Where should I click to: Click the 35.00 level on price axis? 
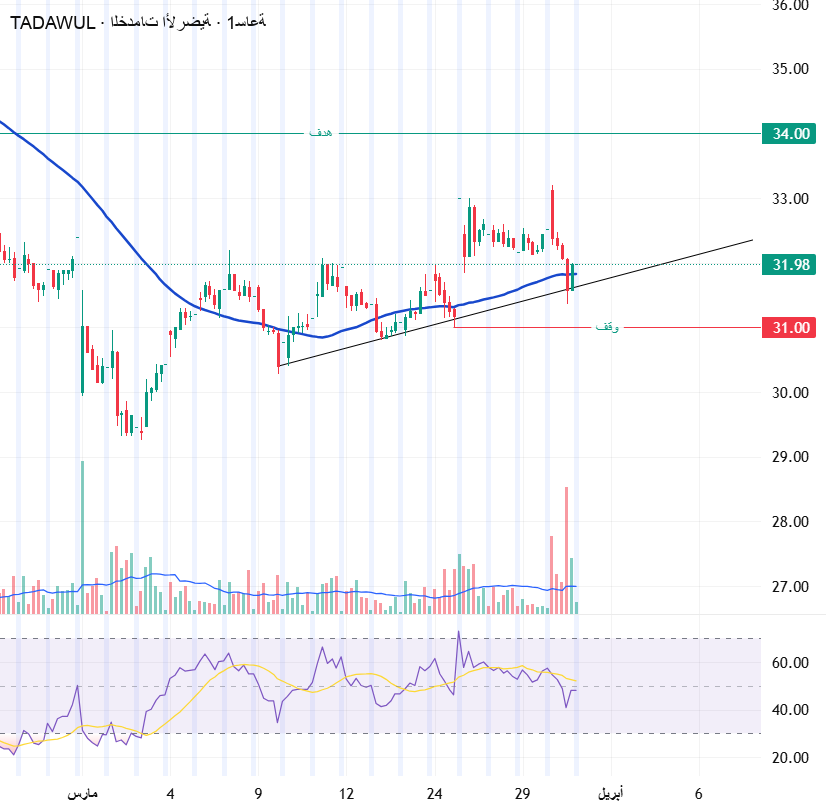(x=790, y=69)
